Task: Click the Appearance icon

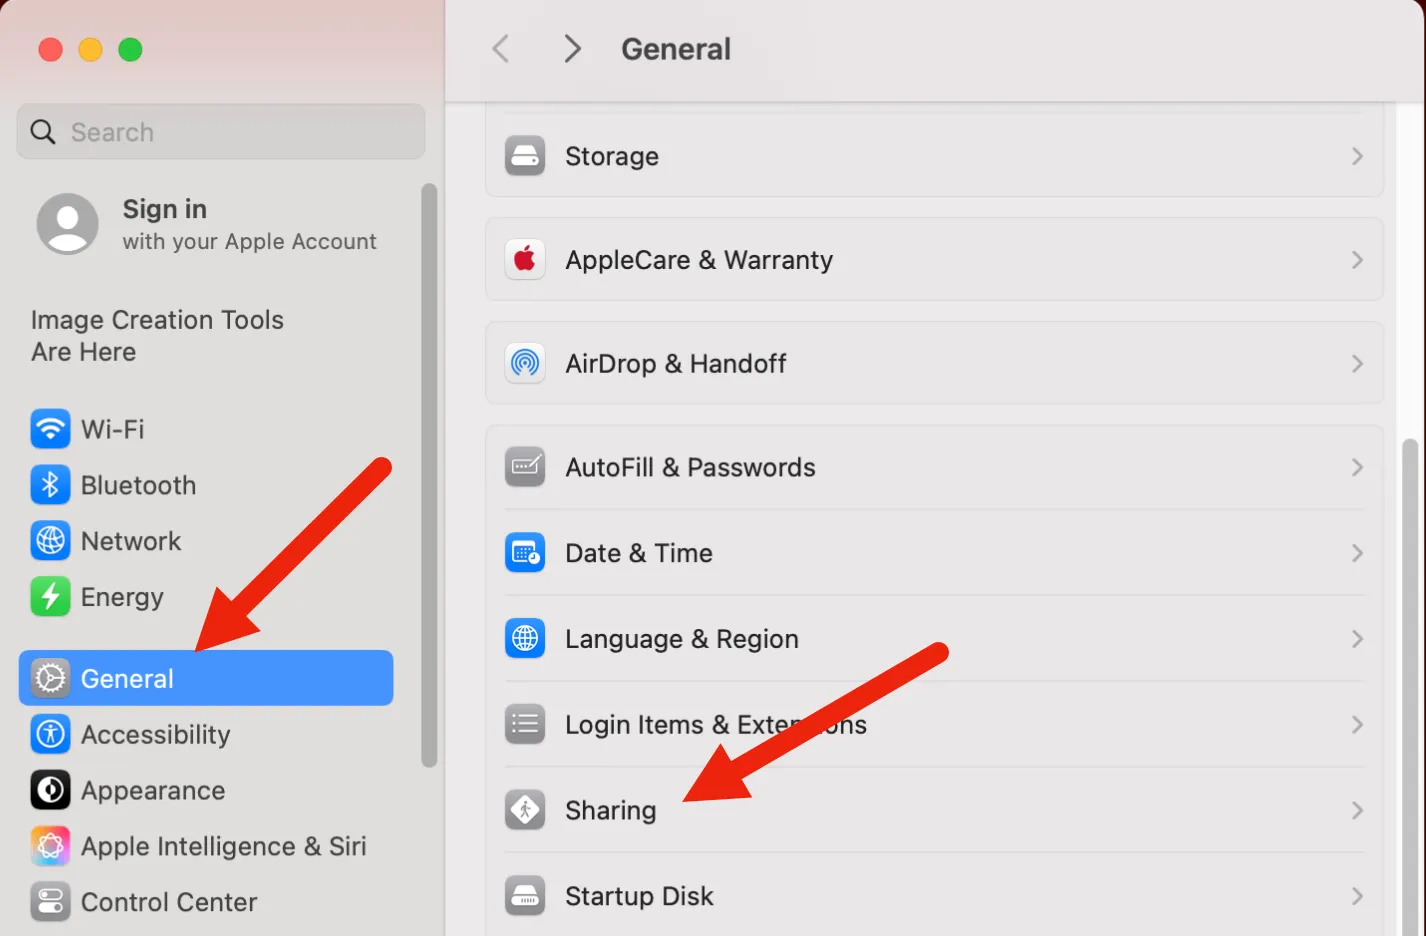Action: [x=50, y=790]
